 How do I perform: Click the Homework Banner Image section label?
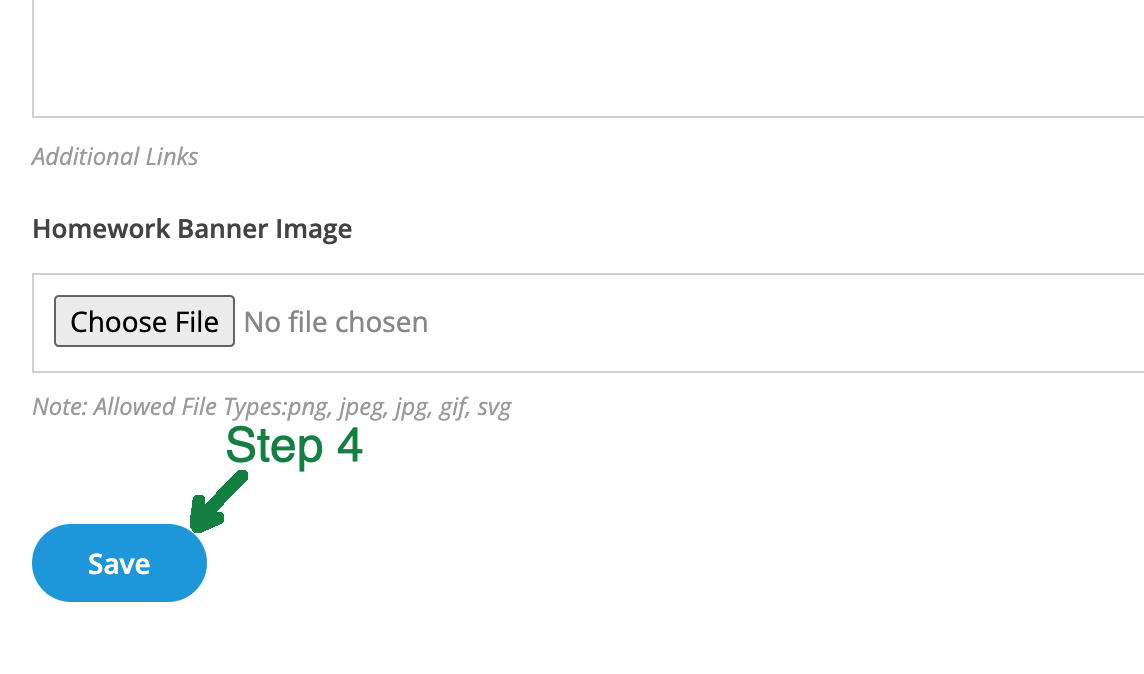click(x=192, y=228)
